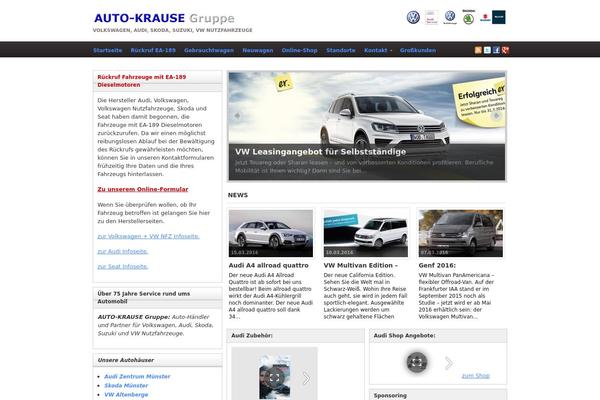Go to previous banner slide arrow
This screenshot has width=600, height=400.
point(237,115)
